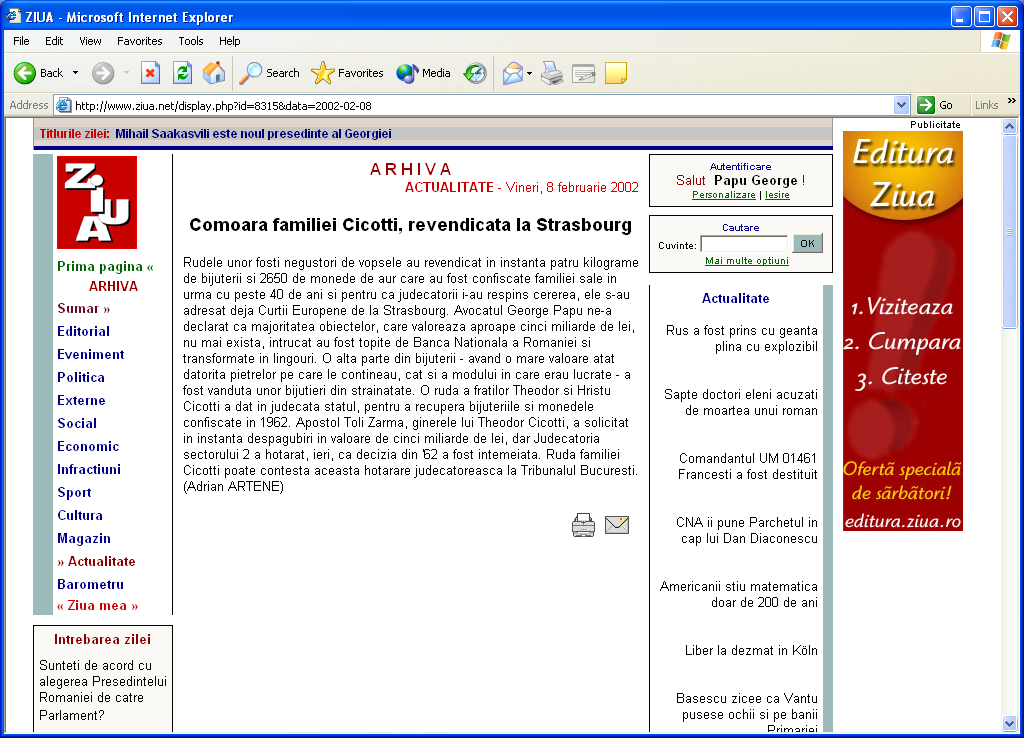The height and width of the screenshot is (738, 1028).
Task: Open 'Liber la dezmat in Köln' article
Action: [751, 650]
